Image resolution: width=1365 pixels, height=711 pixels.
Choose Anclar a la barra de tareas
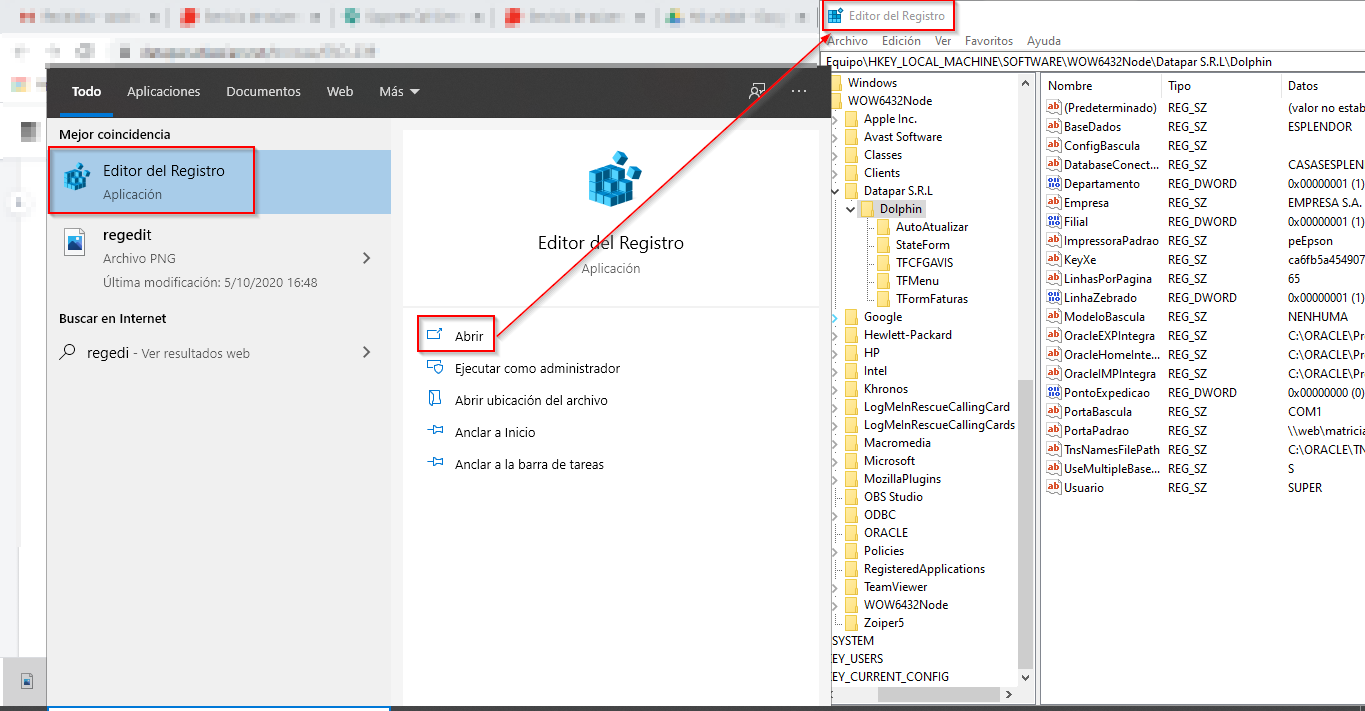point(529,464)
